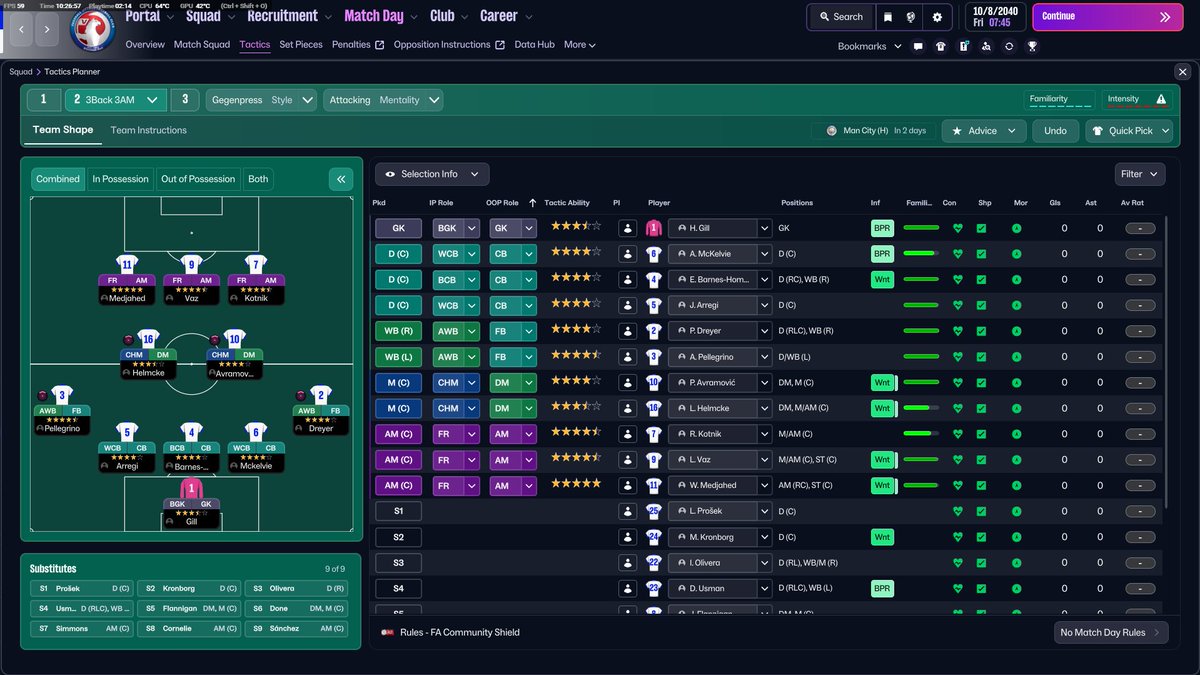Open the Advice dropdown
The image size is (1200, 675).
pyautogui.click(x=983, y=130)
